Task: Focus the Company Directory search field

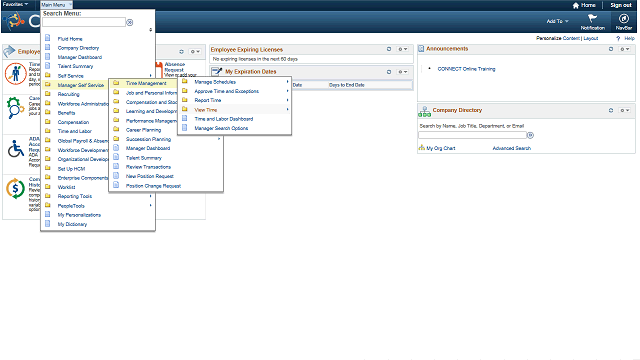Action: [x=472, y=135]
